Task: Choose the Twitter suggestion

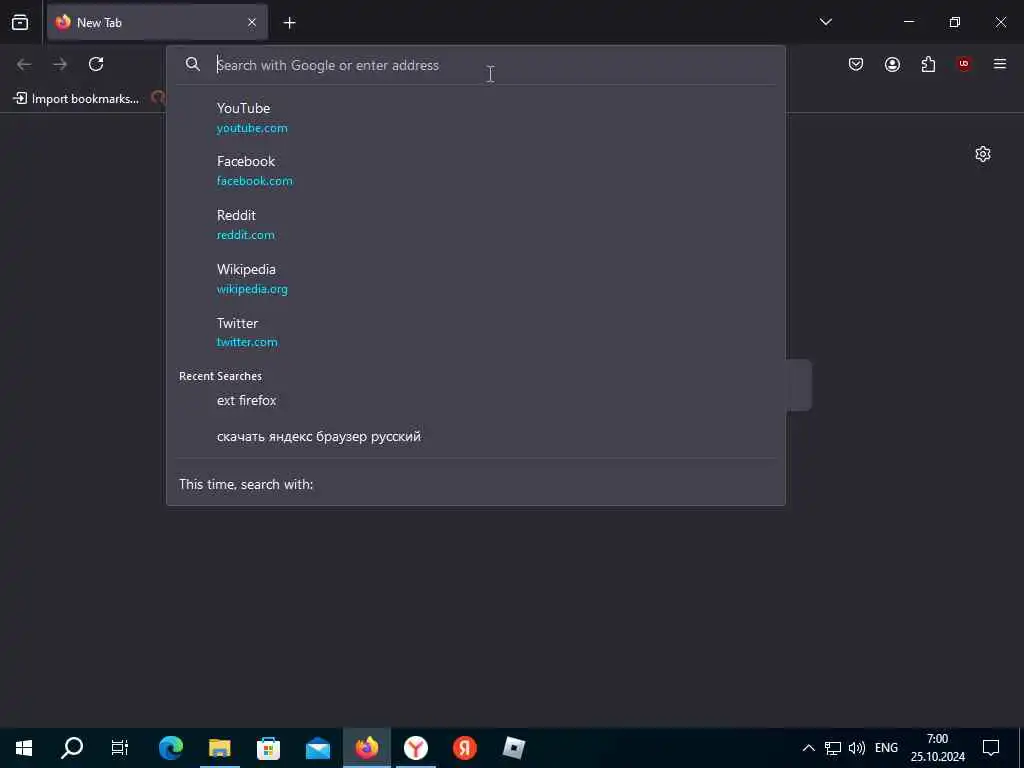Action: 475,332
